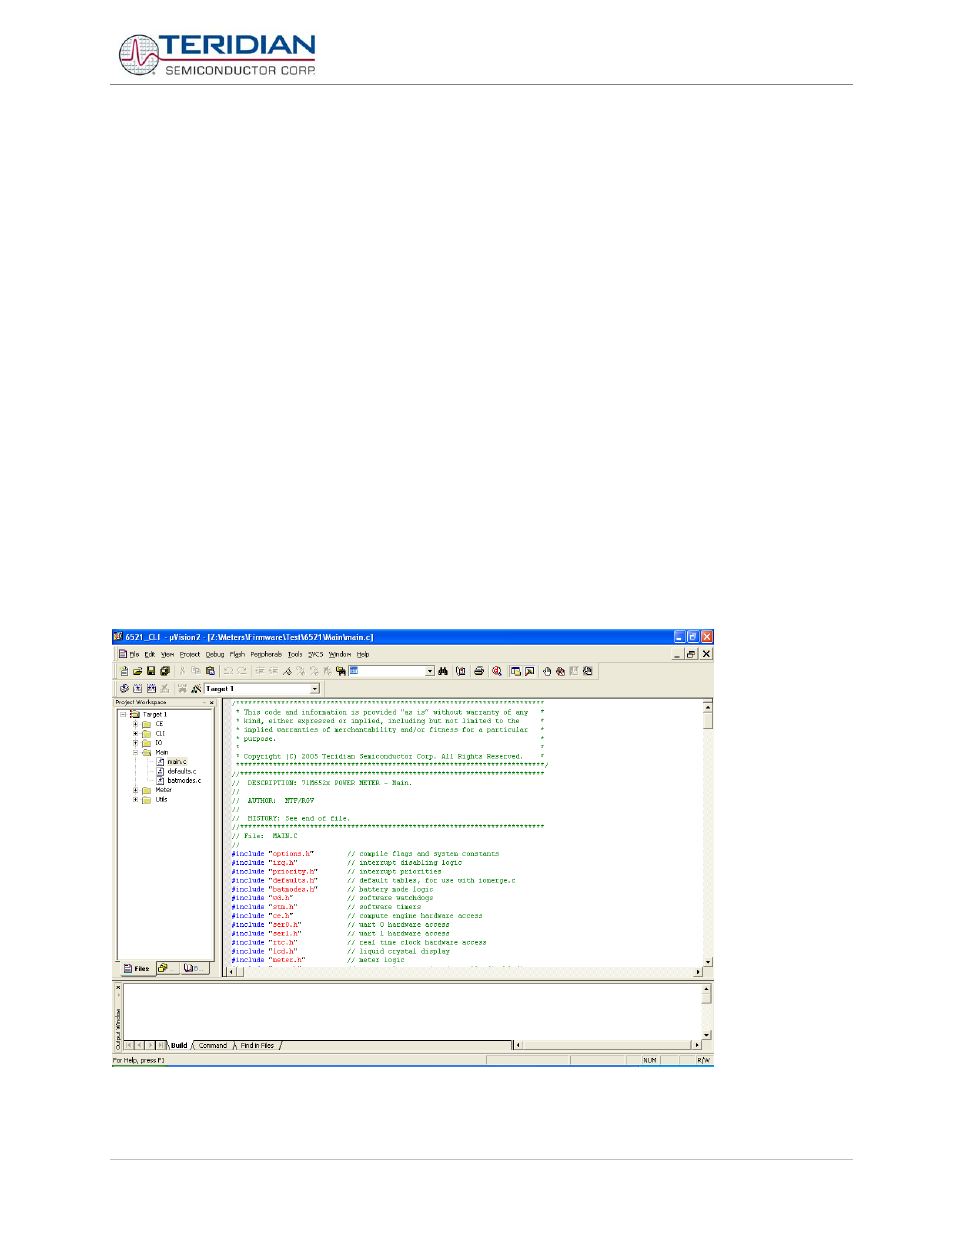Open the Peripherals menu
This screenshot has width=954, height=1235.
click(266, 654)
